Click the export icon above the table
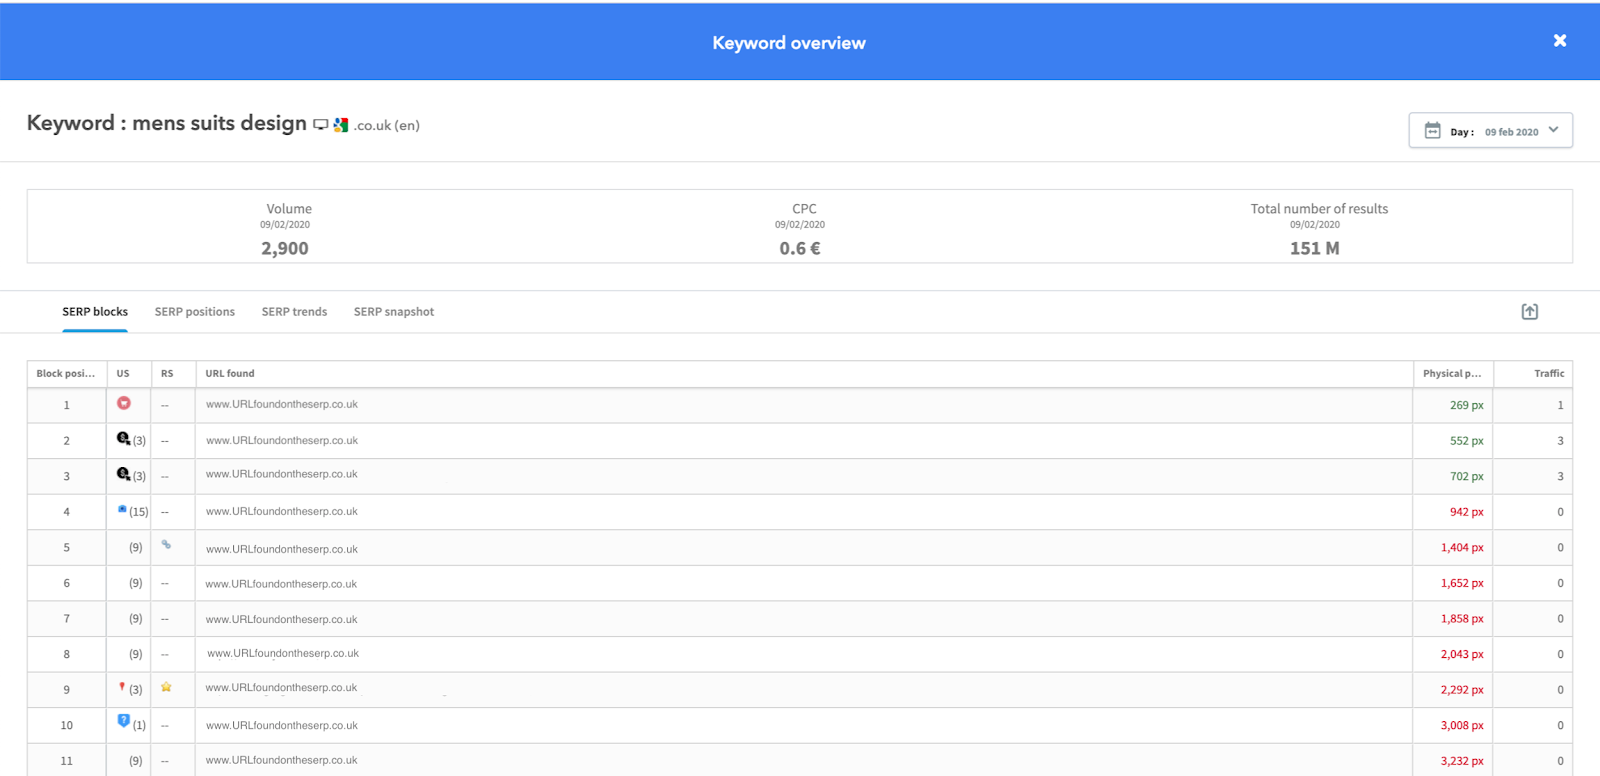The height and width of the screenshot is (776, 1600). (x=1530, y=312)
